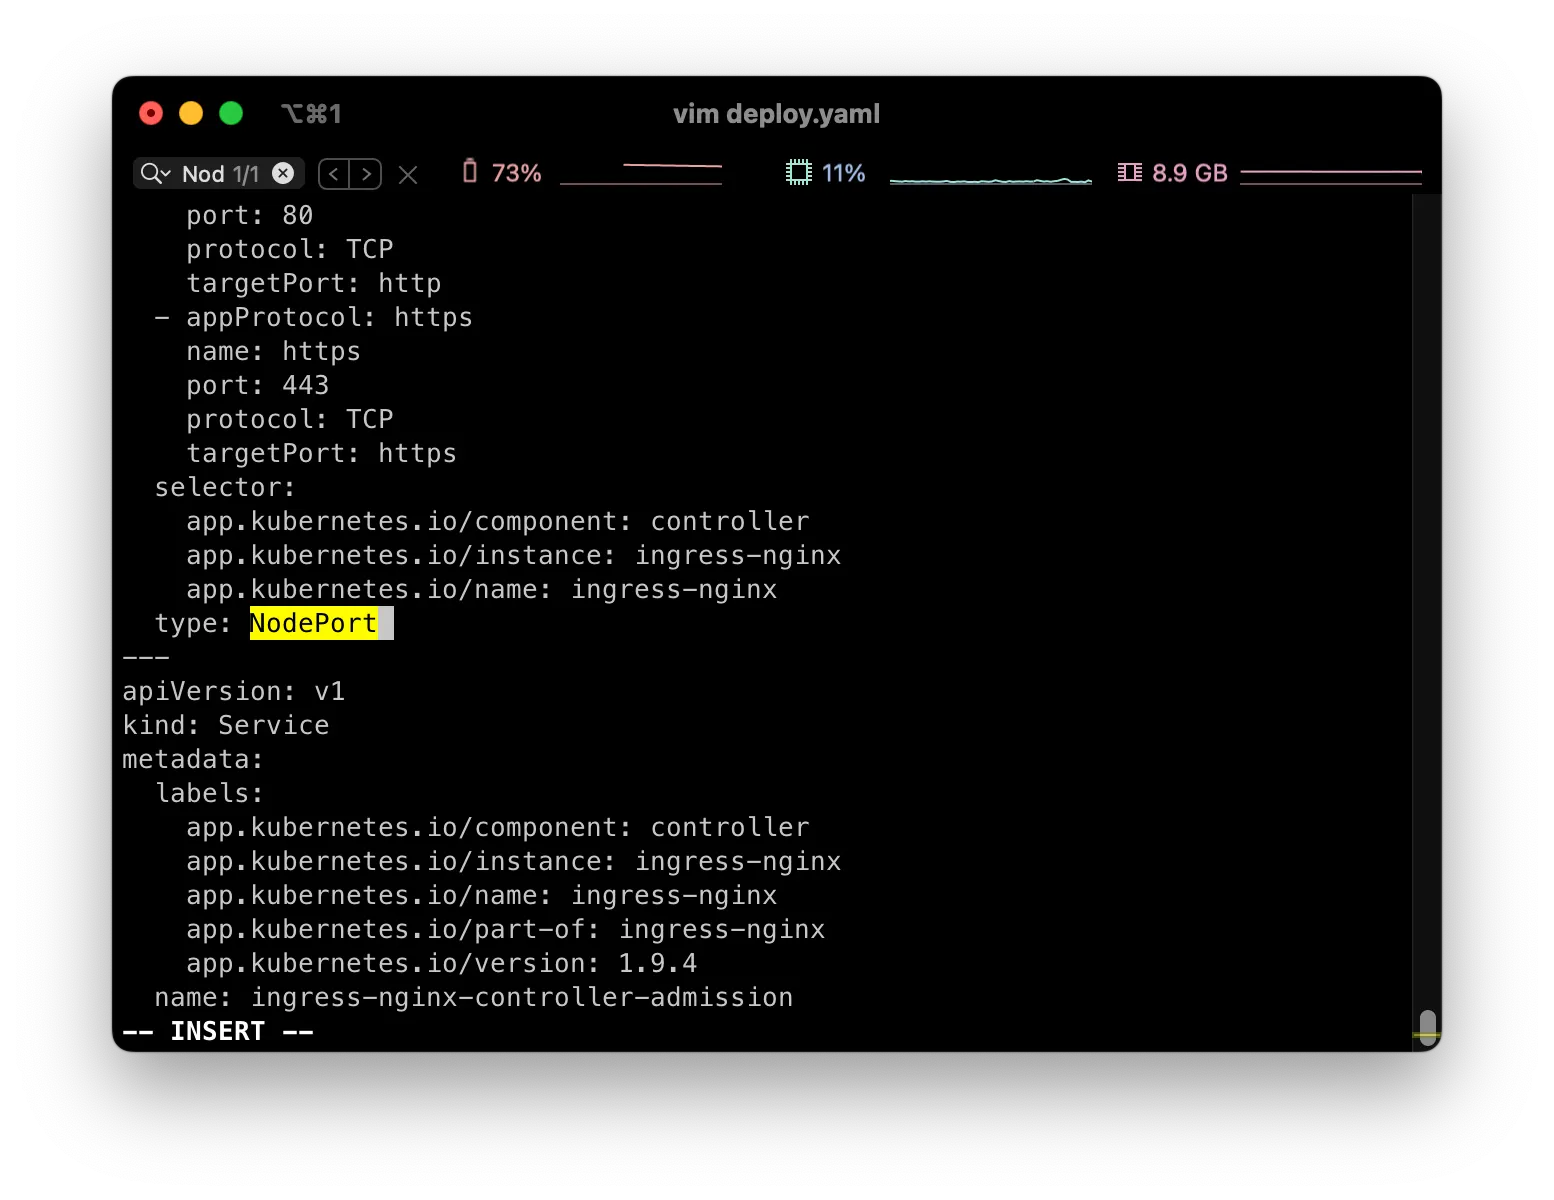Click the 'labels:' line
Screen dimensions: 1554x1200
(209, 793)
